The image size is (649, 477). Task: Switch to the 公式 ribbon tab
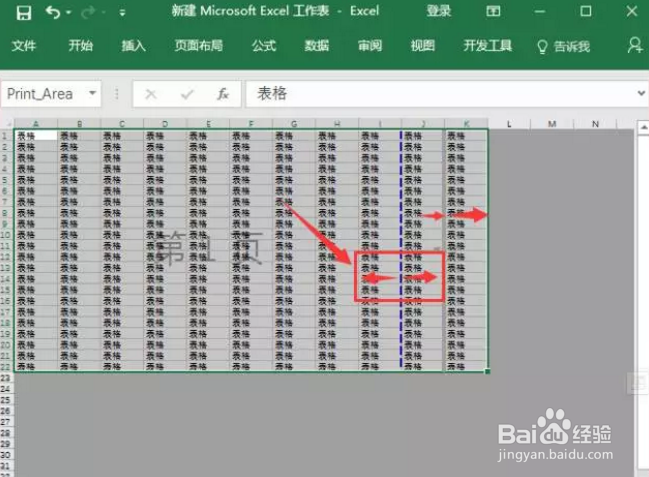tap(264, 46)
